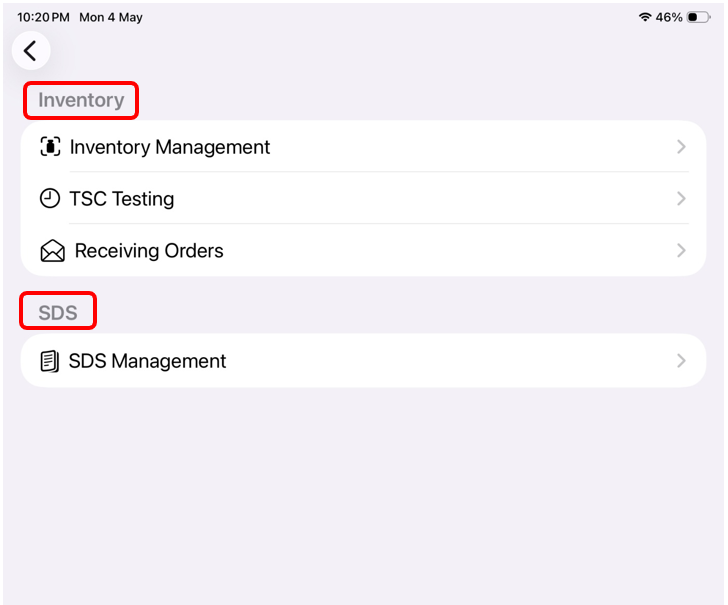Select the Inventory section header
Screen dimensions: 728x605
pyautogui.click(x=81, y=100)
